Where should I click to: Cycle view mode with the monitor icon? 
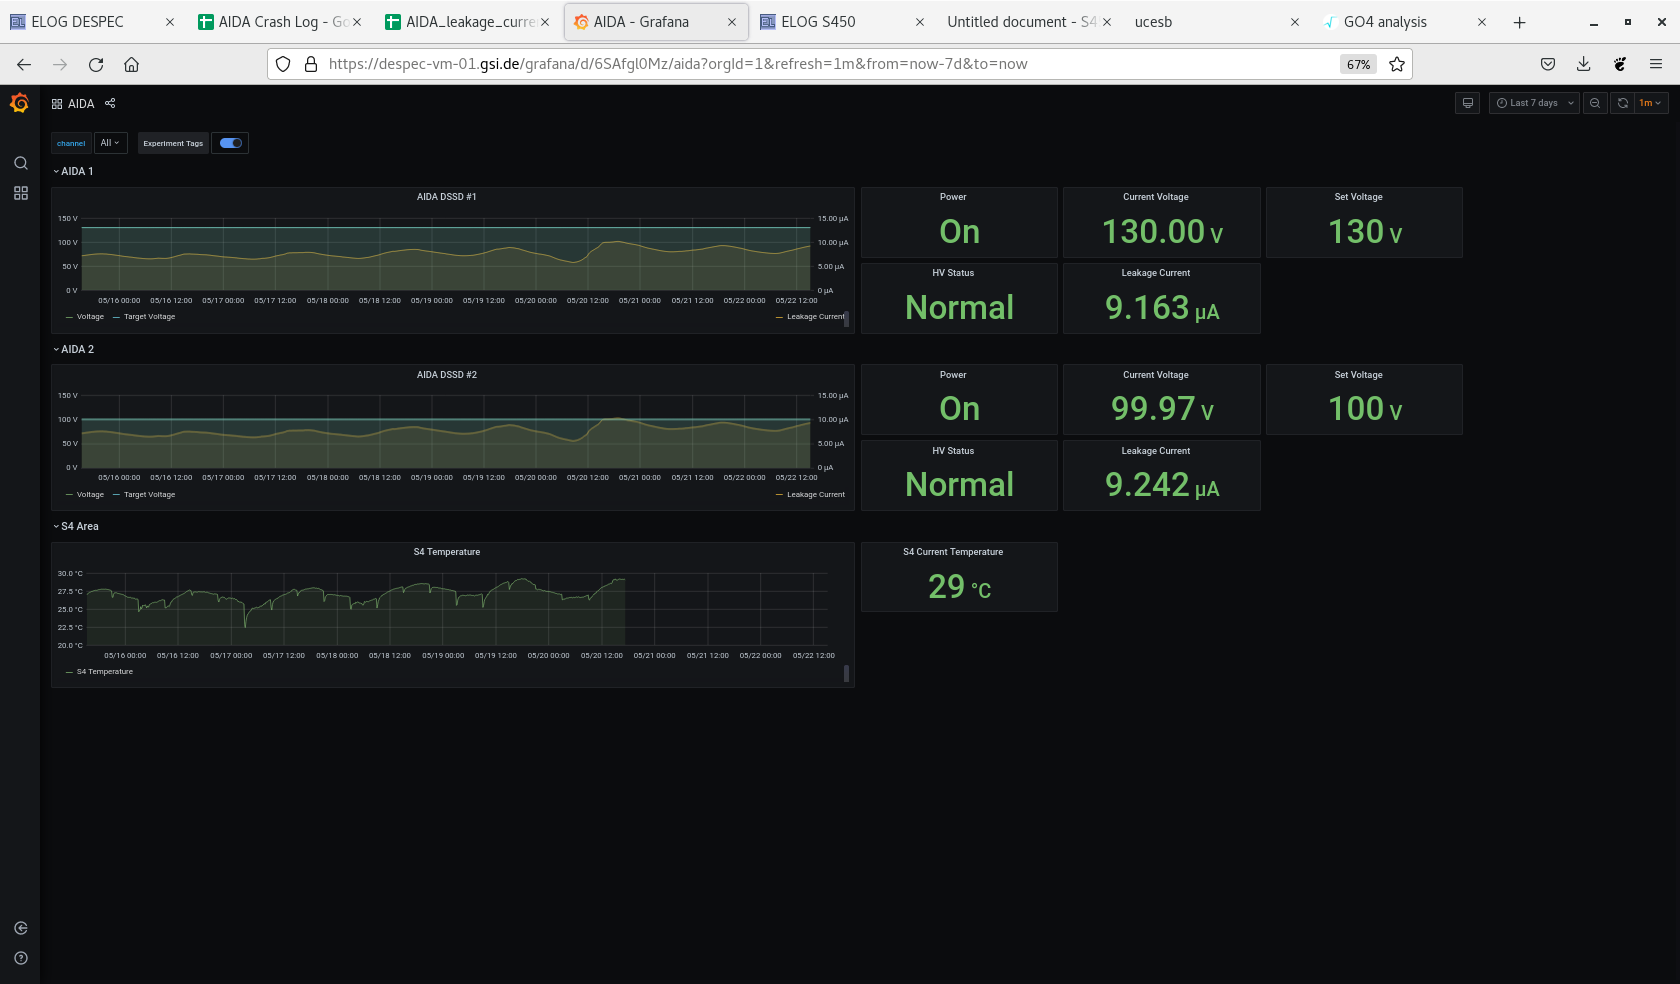coord(1467,103)
